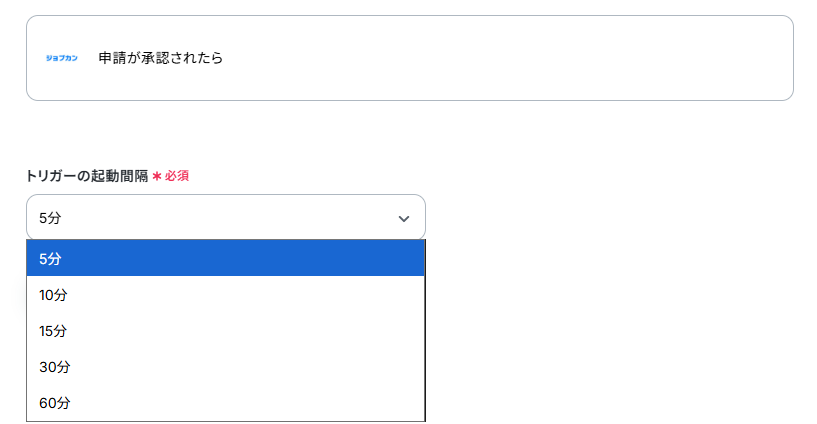Choose the 10分 interval option
The width and height of the screenshot is (817, 424).
coord(226,295)
